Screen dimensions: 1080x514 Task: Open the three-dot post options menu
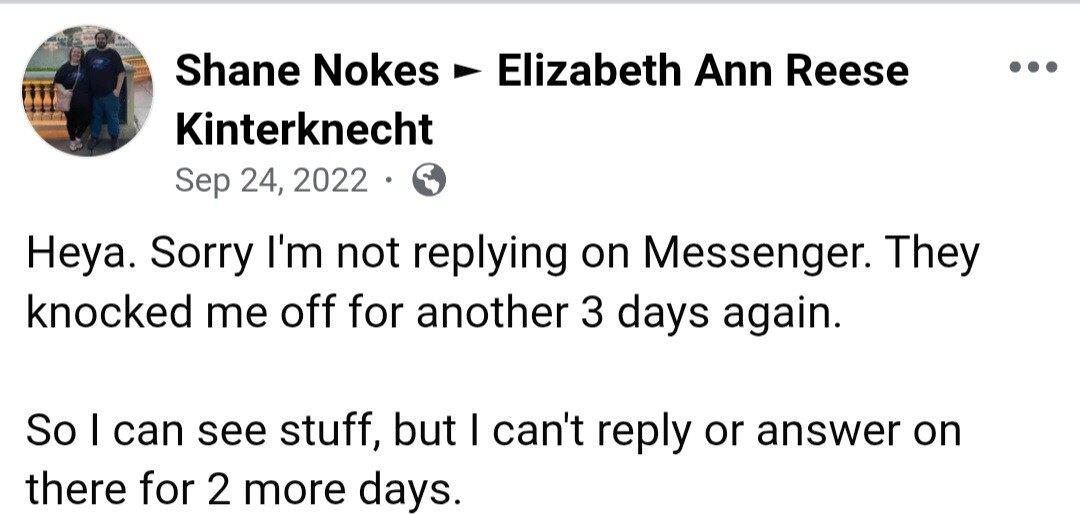pyautogui.click(x=1033, y=68)
